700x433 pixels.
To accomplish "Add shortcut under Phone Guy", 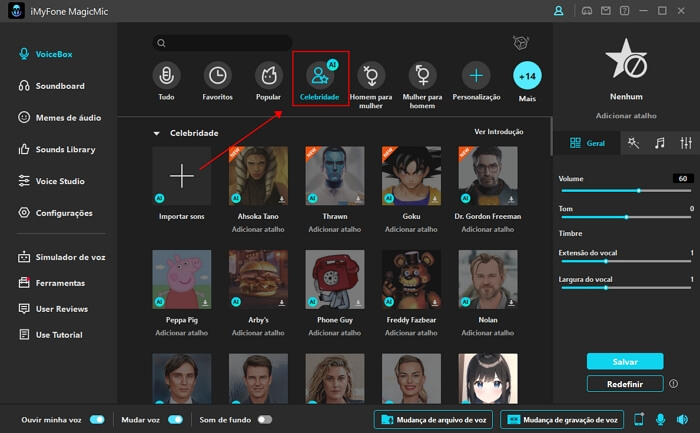I will coord(335,333).
